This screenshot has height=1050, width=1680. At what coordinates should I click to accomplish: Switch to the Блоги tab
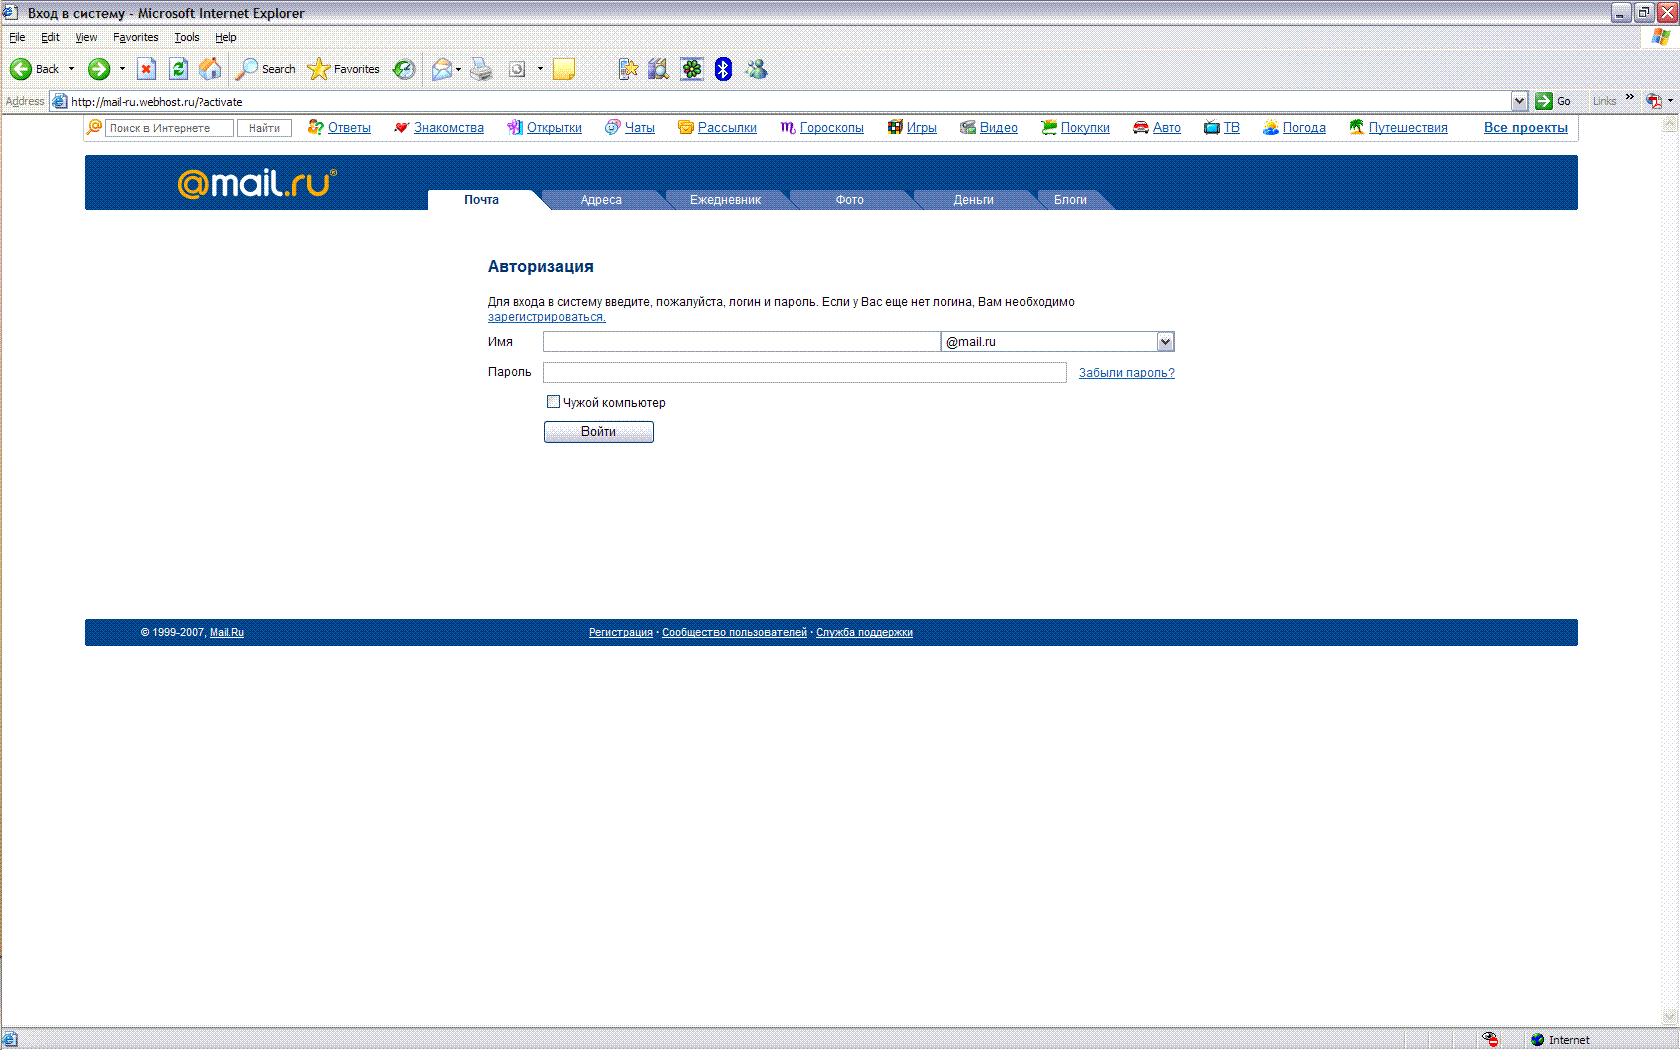pyautogui.click(x=1070, y=200)
